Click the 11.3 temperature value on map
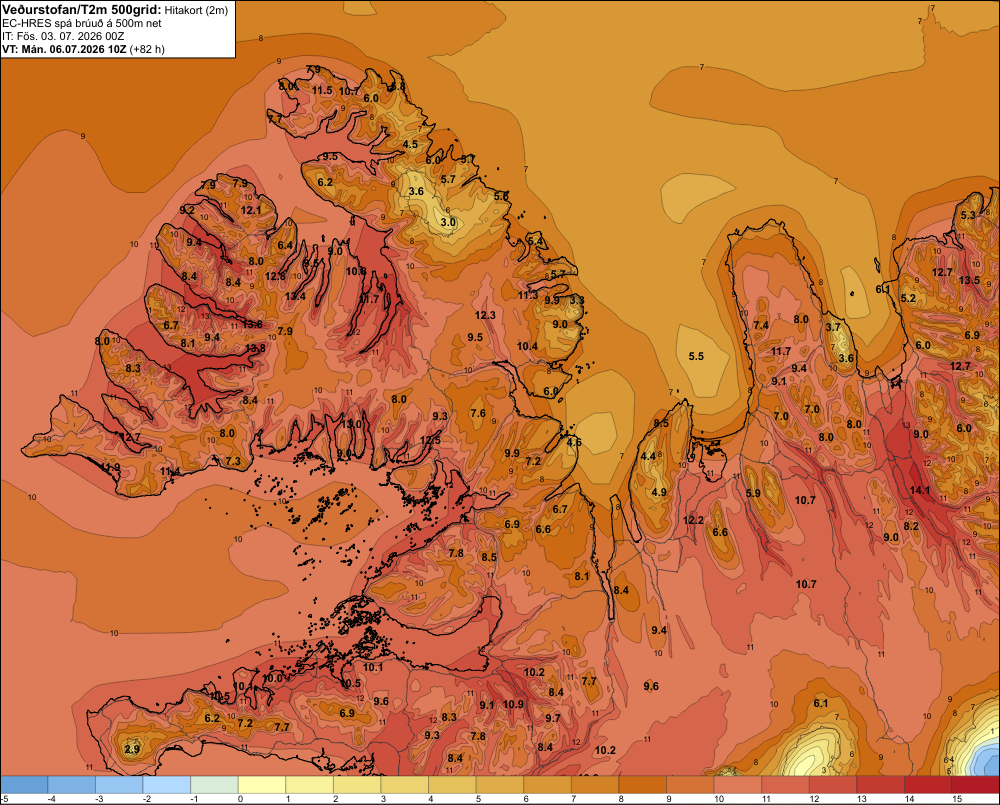1000x805 pixels. (527, 295)
